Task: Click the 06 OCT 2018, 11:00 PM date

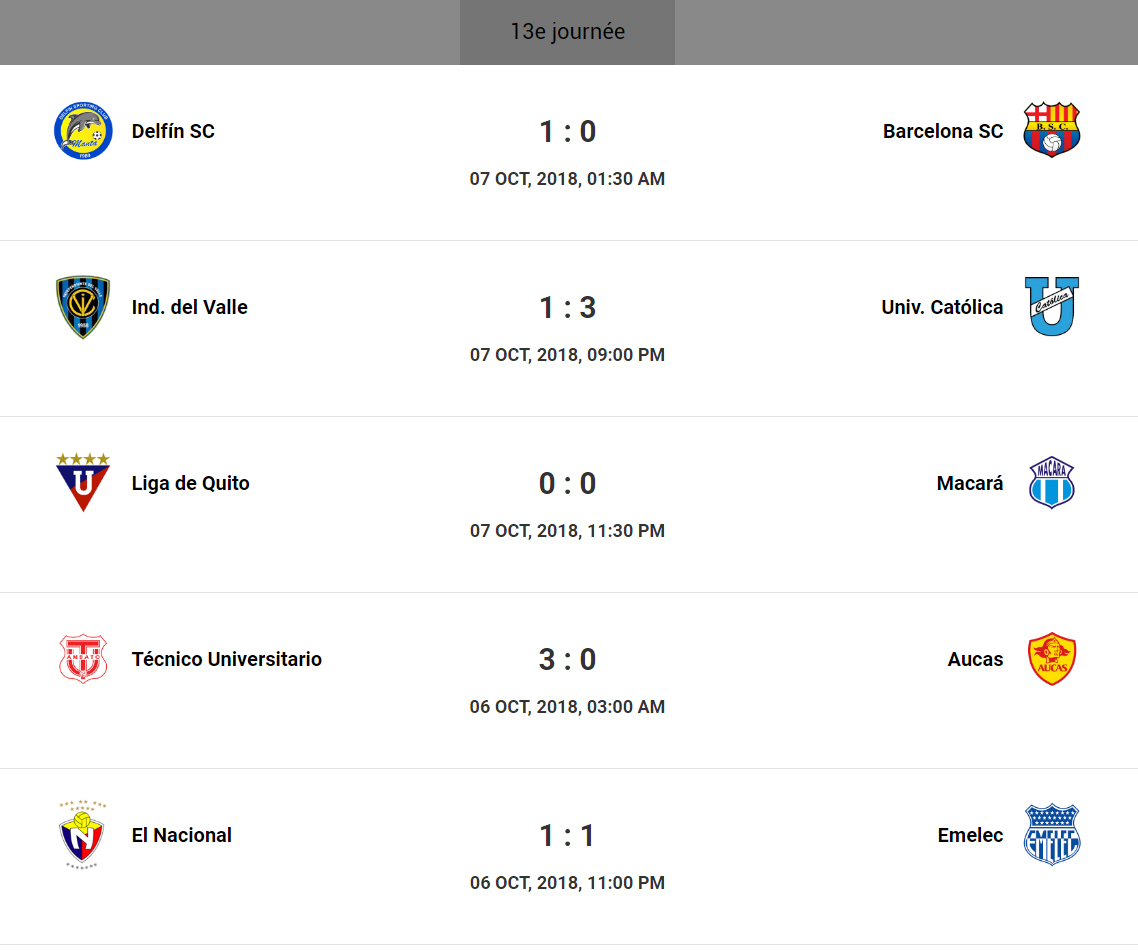Action: coord(567,883)
